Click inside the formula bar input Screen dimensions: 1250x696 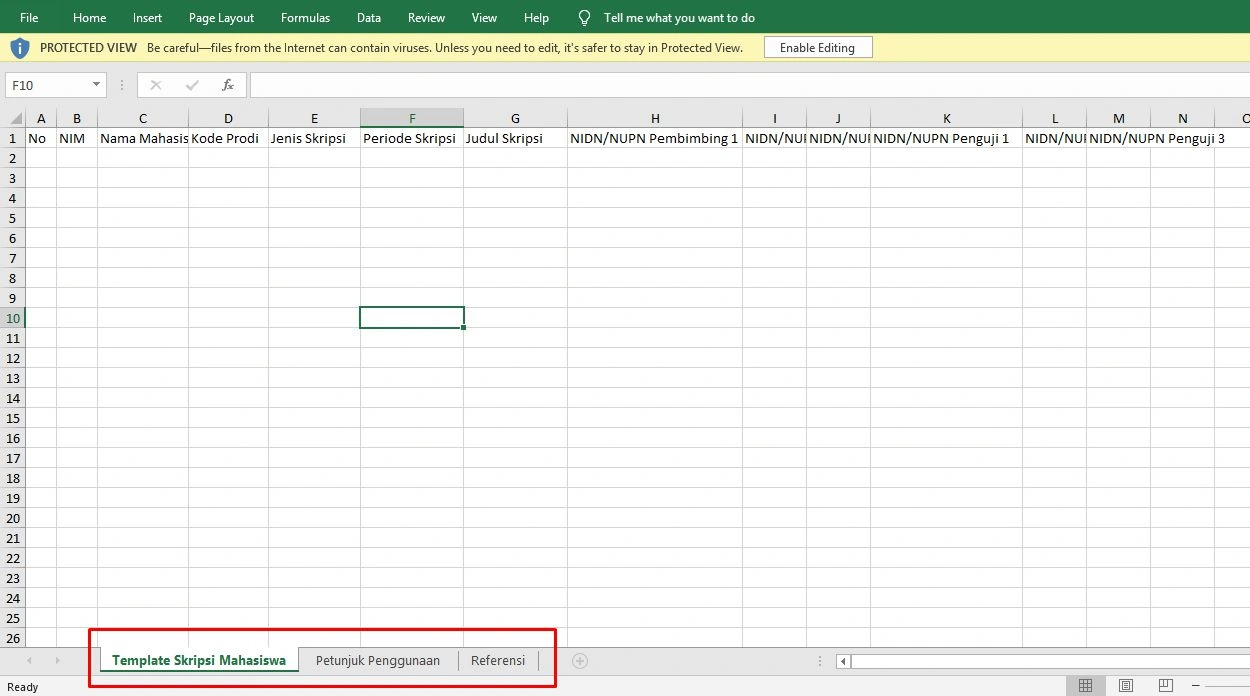(x=749, y=85)
